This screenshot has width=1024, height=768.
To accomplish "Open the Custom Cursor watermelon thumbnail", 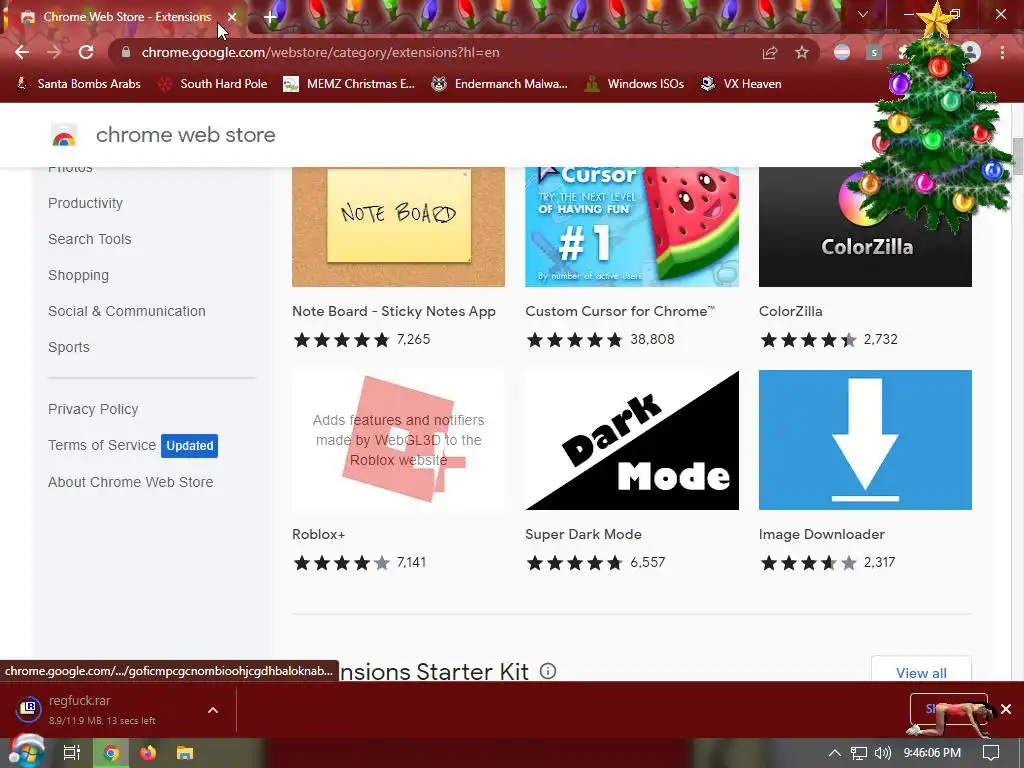I will [632, 227].
